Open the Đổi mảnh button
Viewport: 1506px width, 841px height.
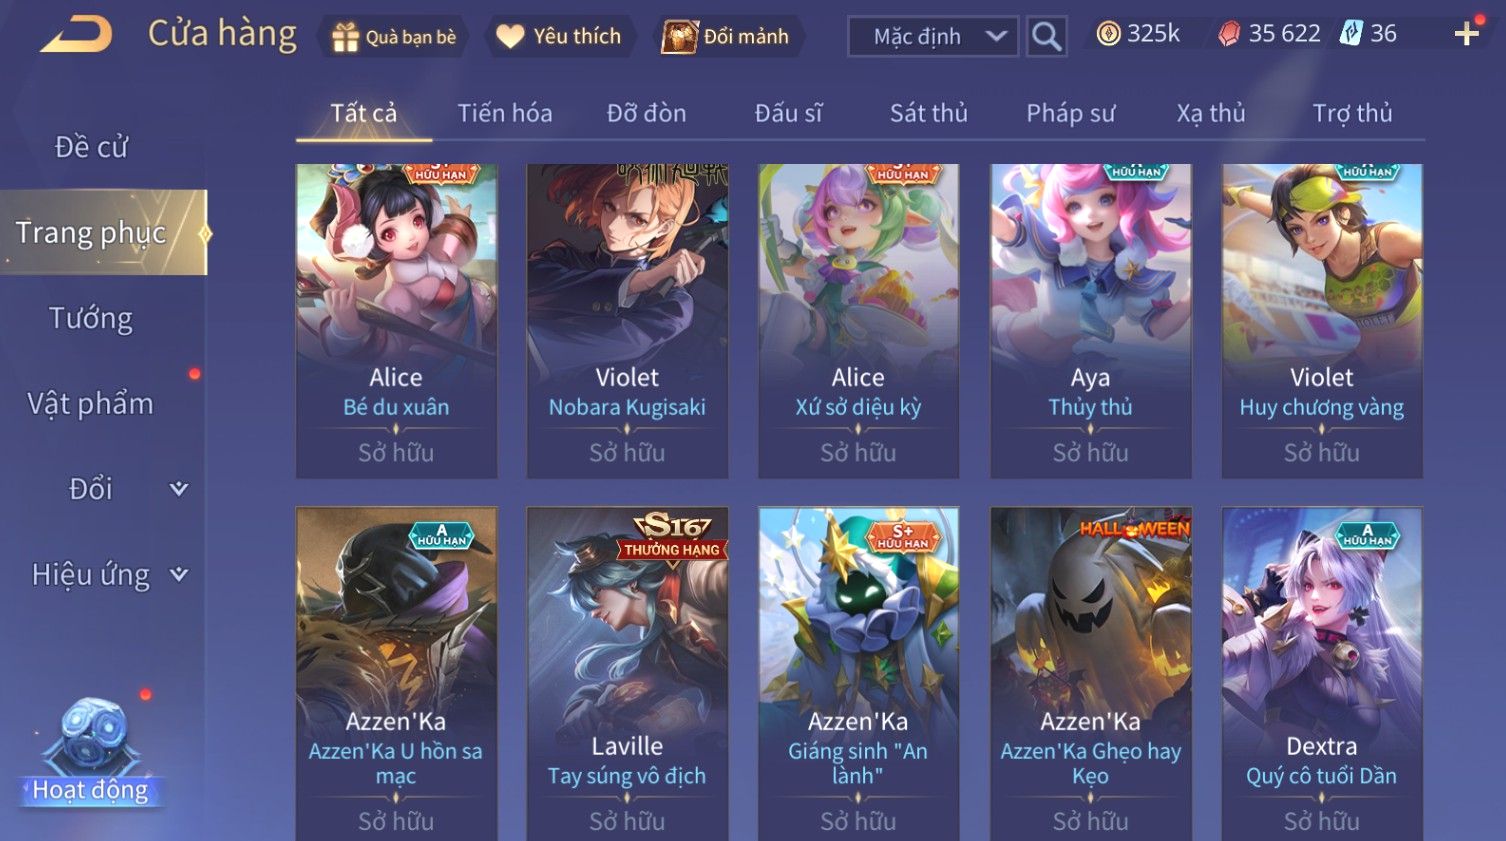[x=728, y=37]
